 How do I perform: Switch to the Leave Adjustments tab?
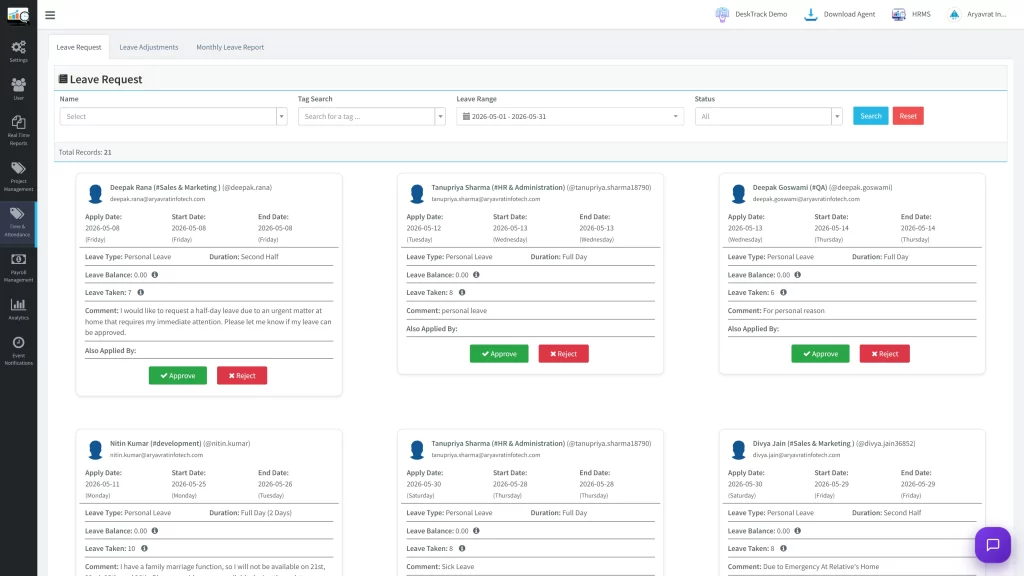[x=149, y=47]
